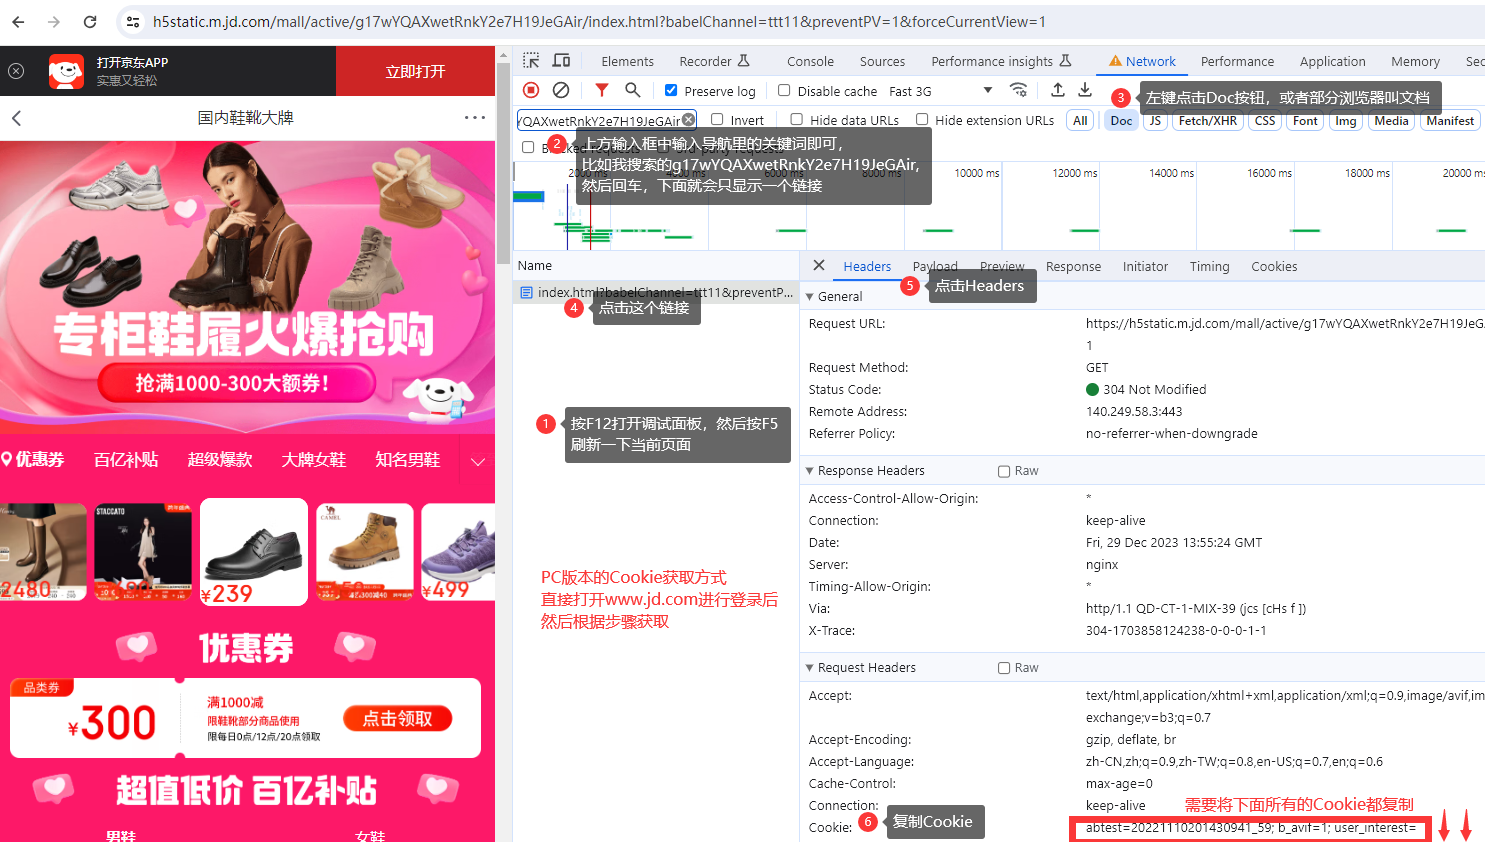The height and width of the screenshot is (842, 1485).
Task: Switch to the Console tab
Action: (x=810, y=61)
